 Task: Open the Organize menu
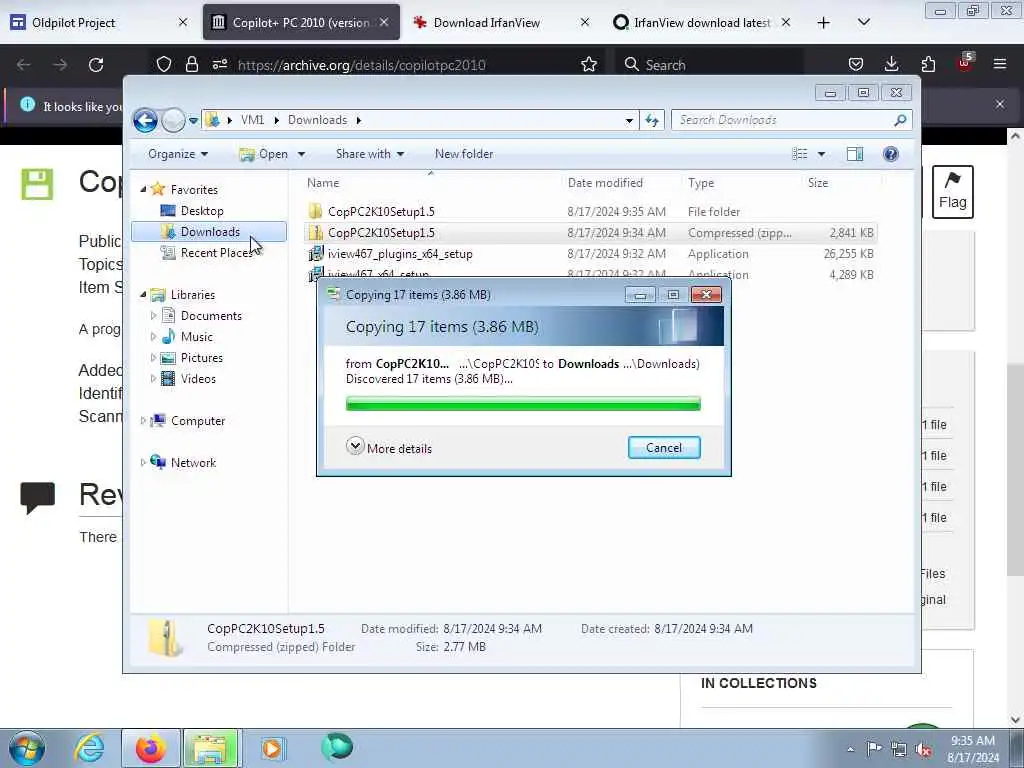(178, 154)
